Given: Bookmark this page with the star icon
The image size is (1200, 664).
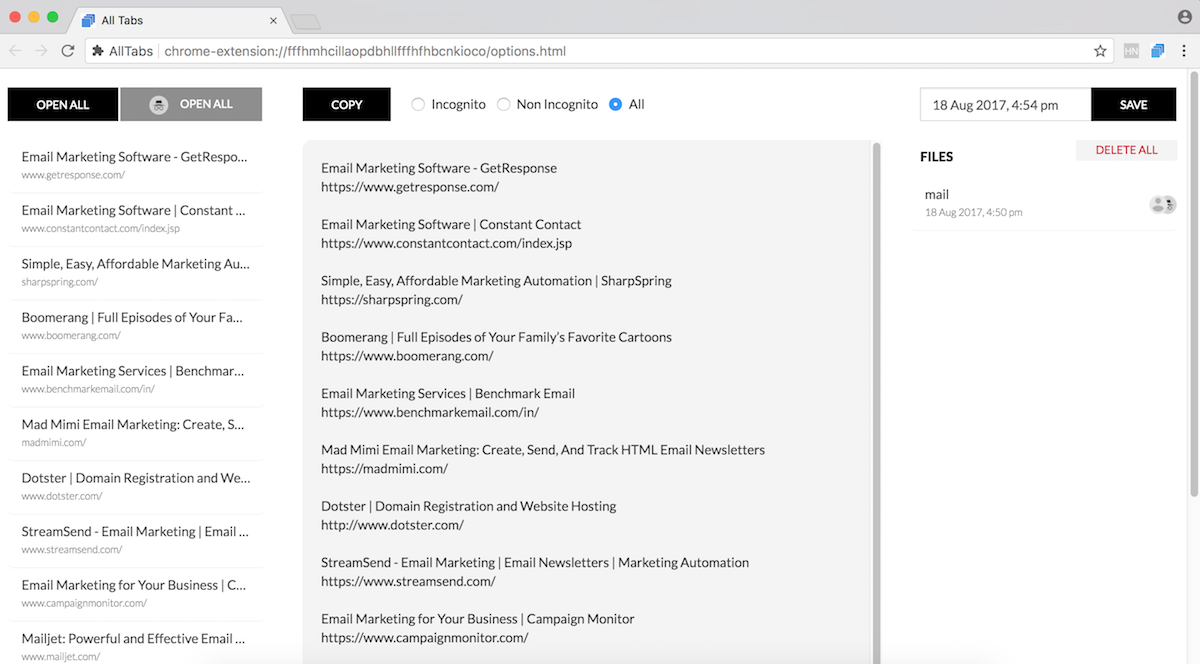Looking at the screenshot, I should click(1100, 50).
